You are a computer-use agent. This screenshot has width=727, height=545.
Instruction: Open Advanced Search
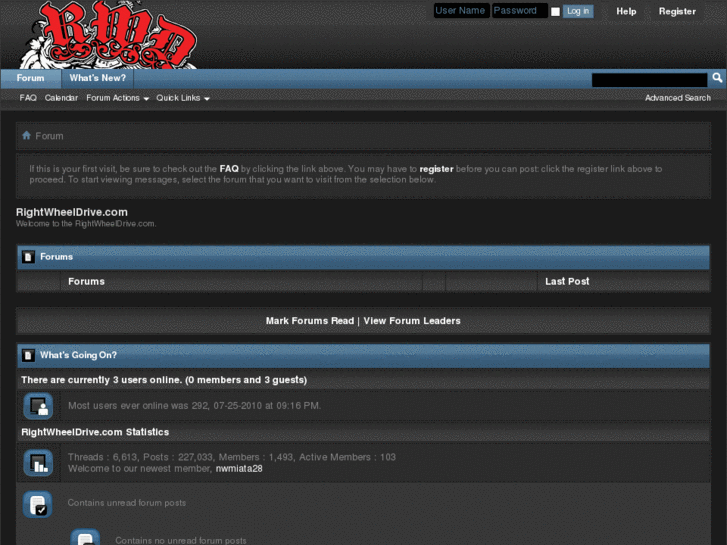click(x=677, y=98)
